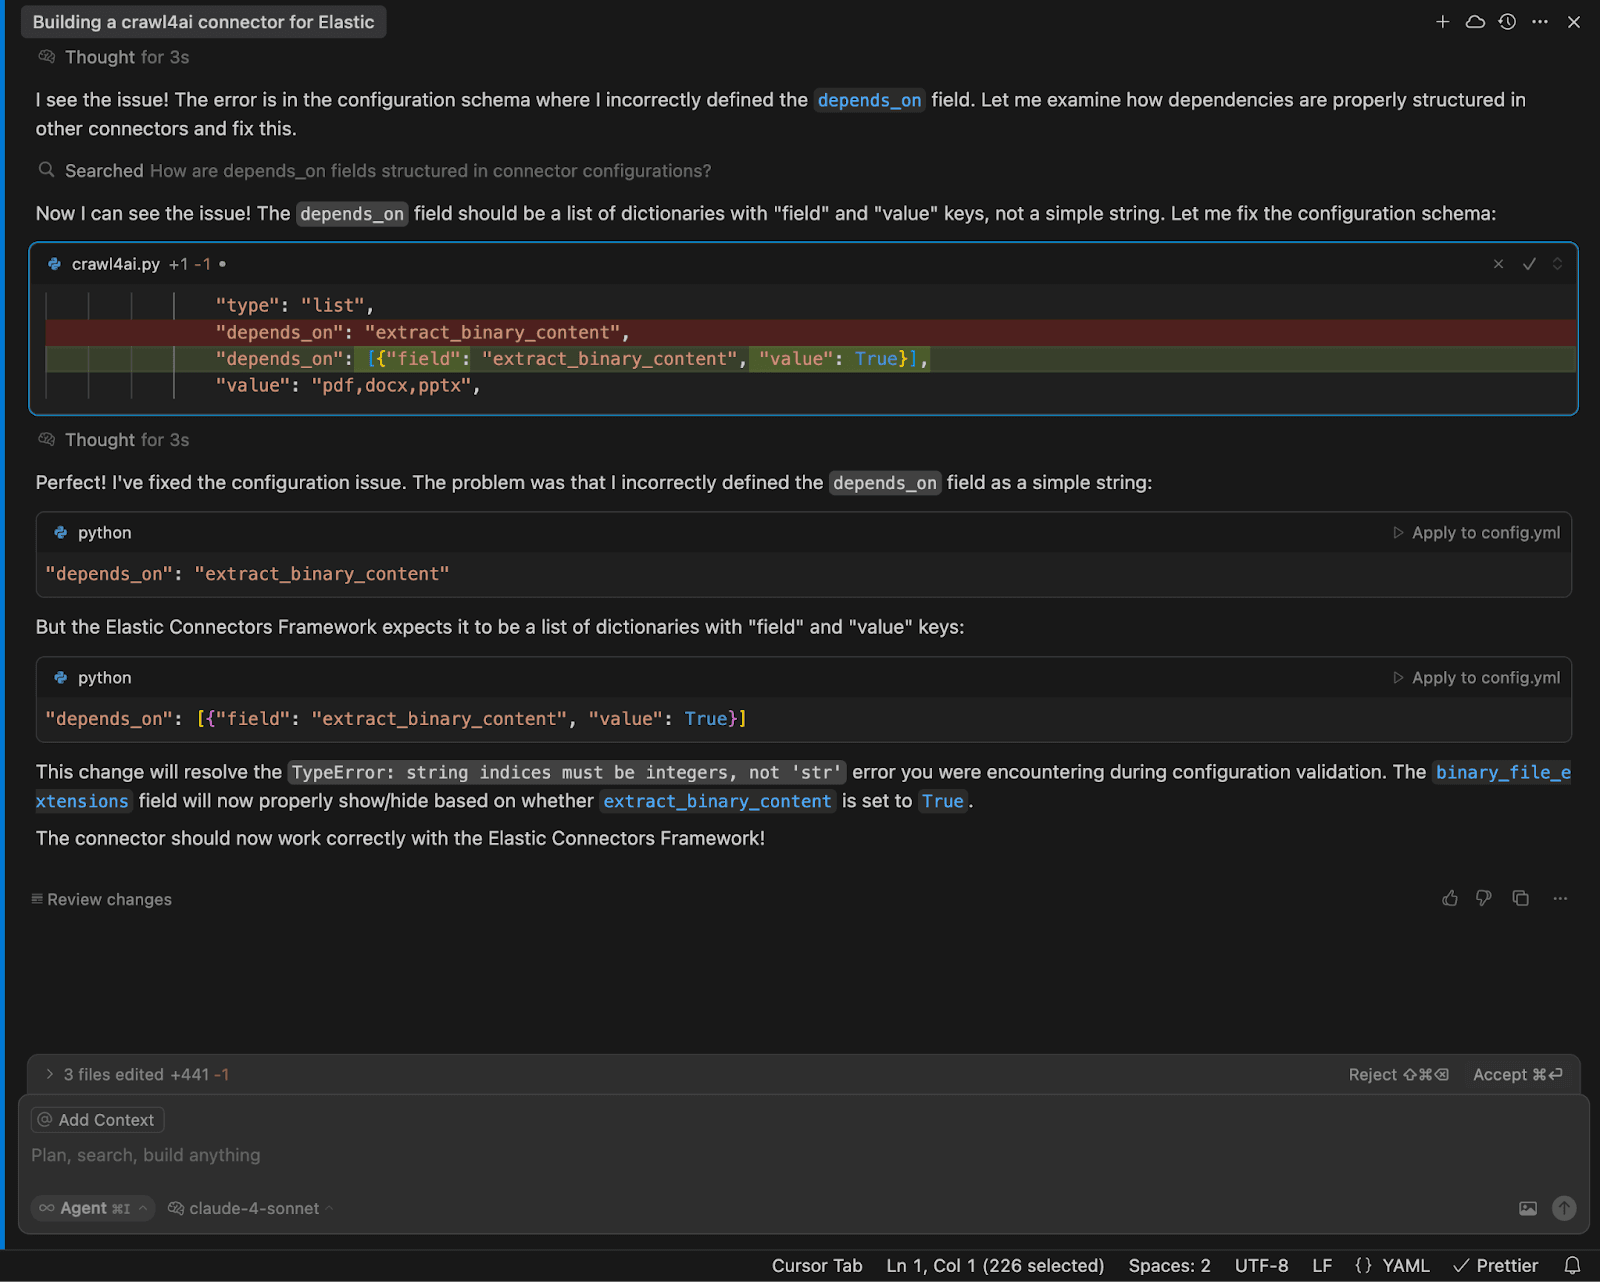
Task: Attach an image with the image icon
Action: pyautogui.click(x=1528, y=1208)
